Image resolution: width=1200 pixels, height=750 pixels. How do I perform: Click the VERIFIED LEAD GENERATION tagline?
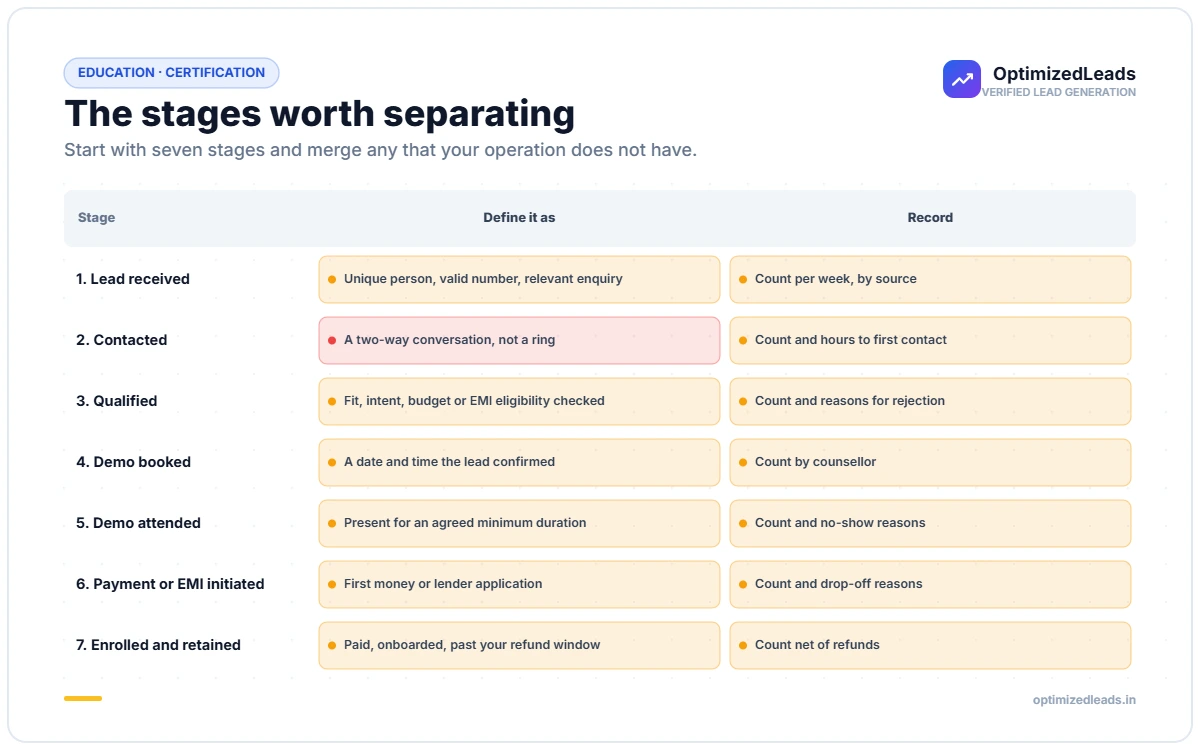click(x=1059, y=92)
